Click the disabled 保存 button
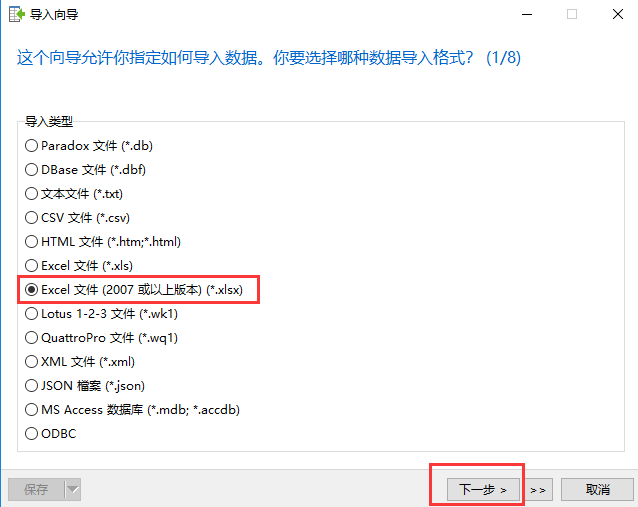The width and height of the screenshot is (638, 507). [36, 489]
